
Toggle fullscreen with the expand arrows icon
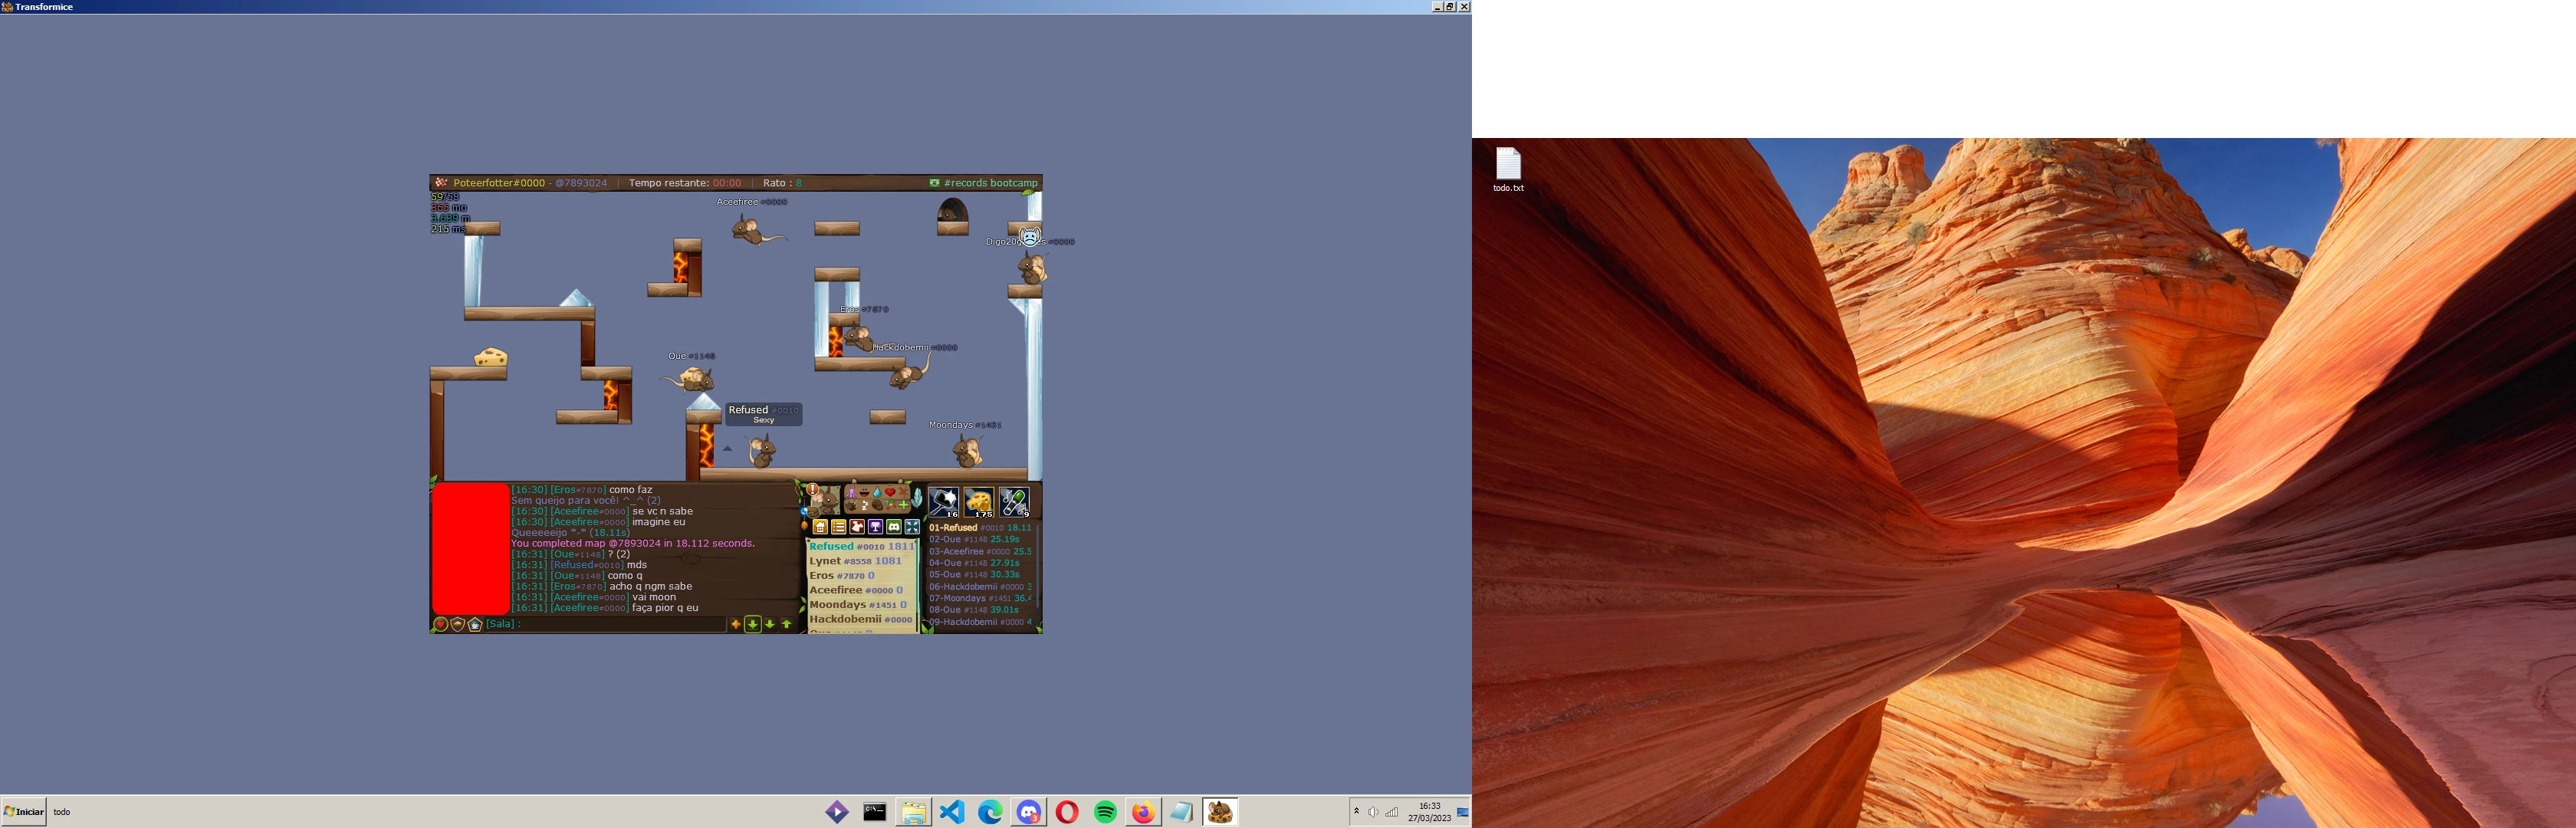[x=912, y=527]
